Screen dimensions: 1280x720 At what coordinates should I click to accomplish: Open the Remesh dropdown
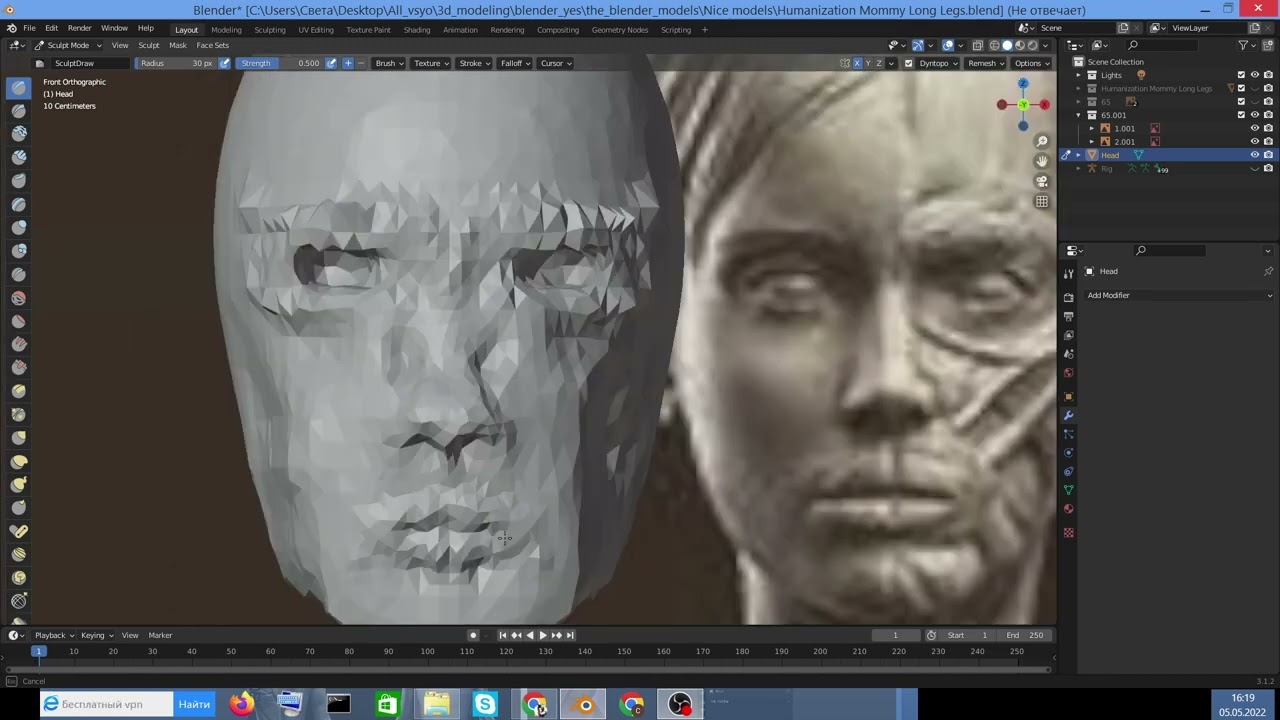point(986,63)
